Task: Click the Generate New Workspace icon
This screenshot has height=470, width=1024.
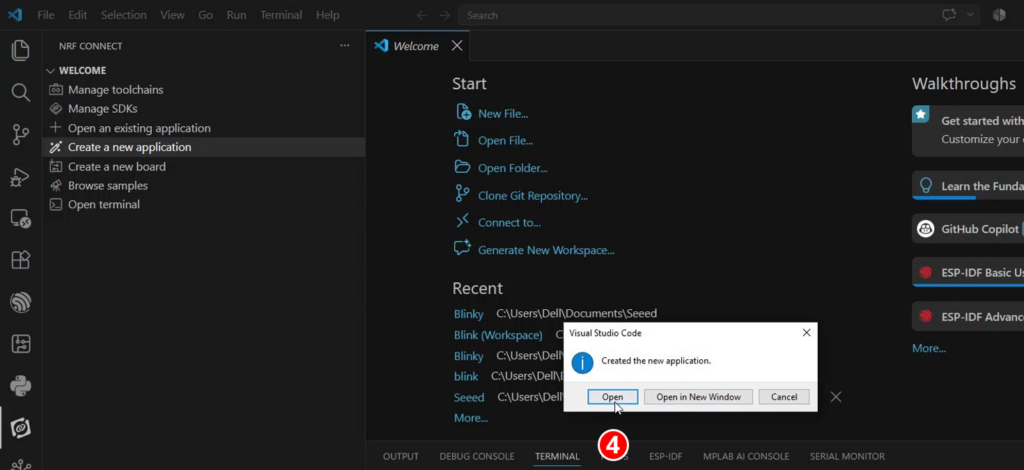Action: [x=462, y=249]
